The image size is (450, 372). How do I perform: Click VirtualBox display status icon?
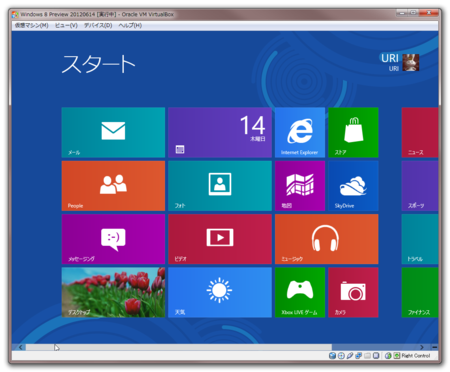376,356
